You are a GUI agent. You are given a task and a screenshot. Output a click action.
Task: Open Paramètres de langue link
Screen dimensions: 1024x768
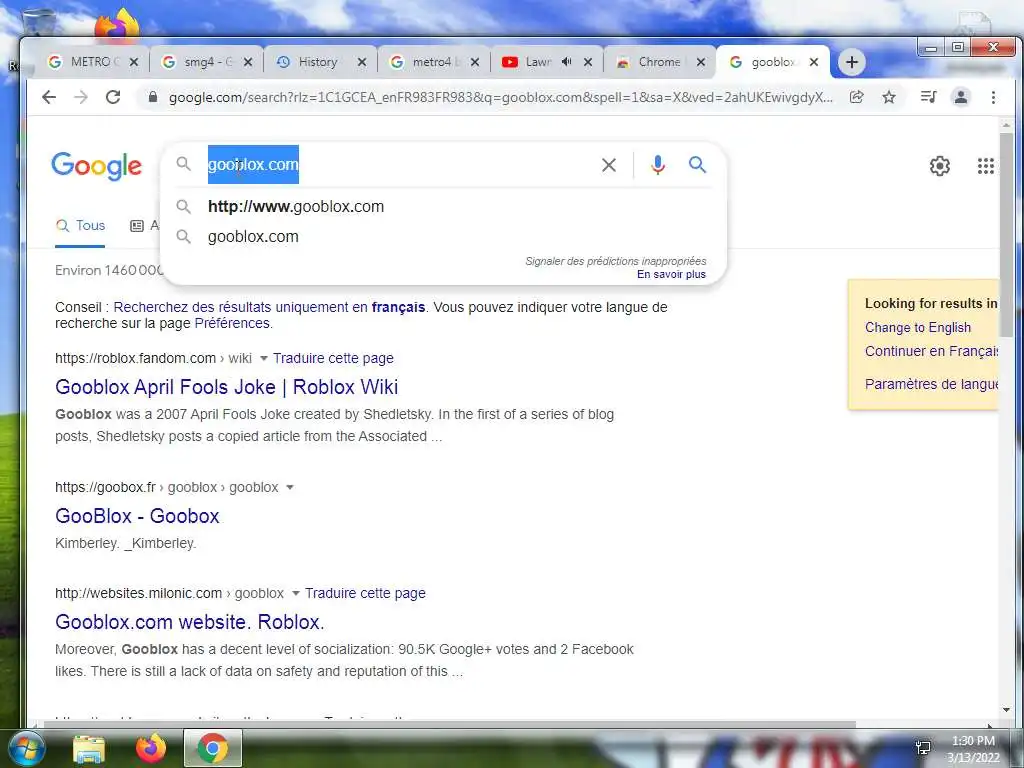click(x=931, y=384)
